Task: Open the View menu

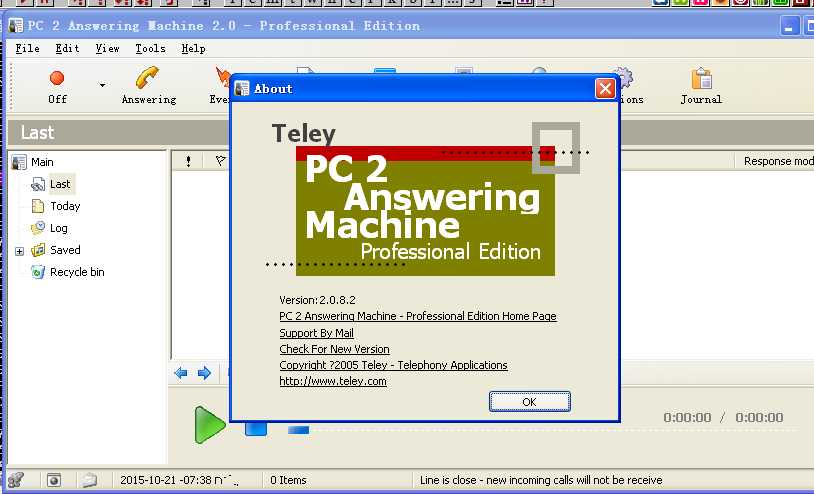Action: pyautogui.click(x=107, y=49)
